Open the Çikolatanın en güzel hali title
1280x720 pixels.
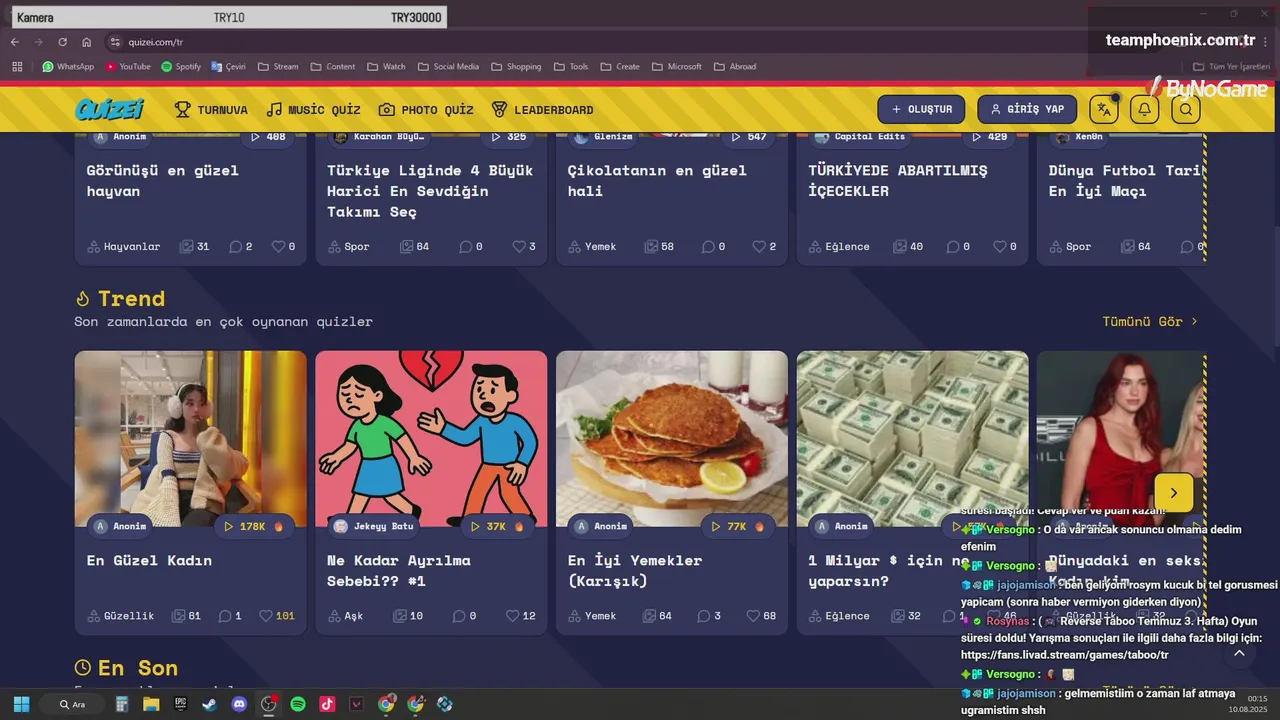click(657, 180)
